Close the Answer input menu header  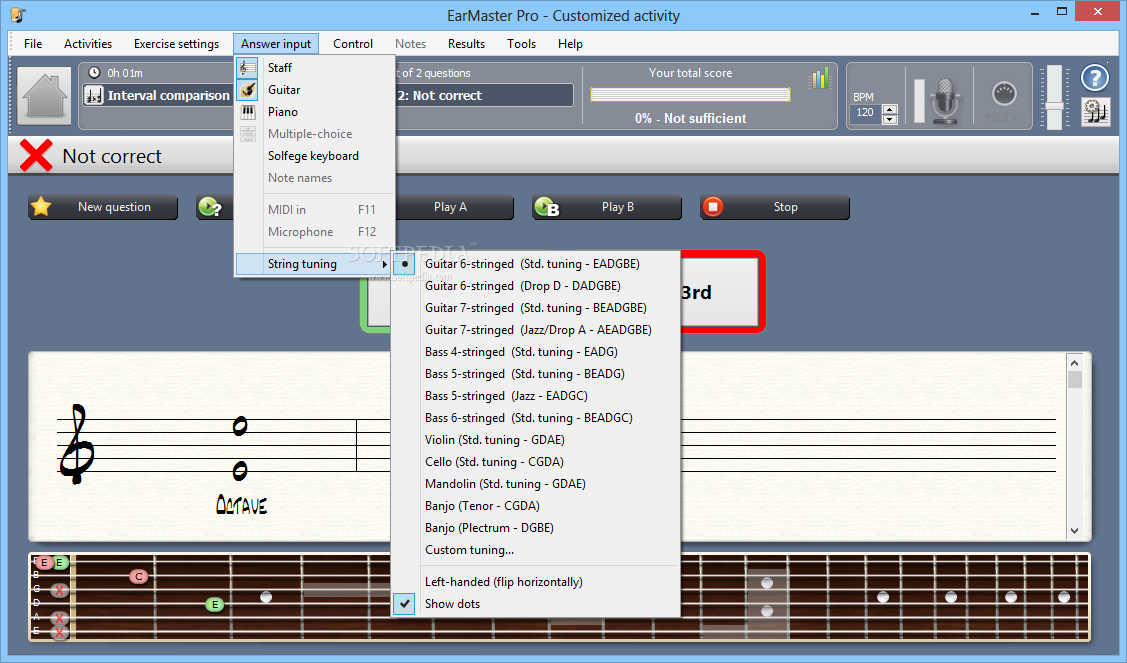point(276,44)
